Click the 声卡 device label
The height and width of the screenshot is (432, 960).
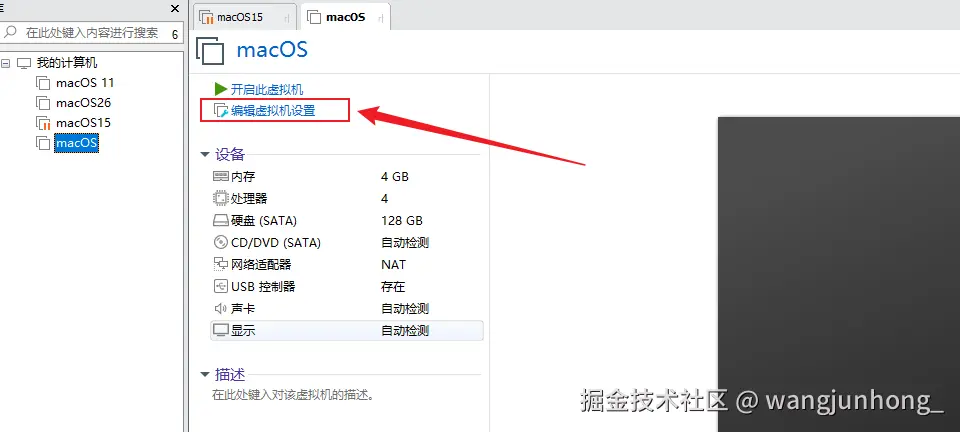click(x=243, y=309)
